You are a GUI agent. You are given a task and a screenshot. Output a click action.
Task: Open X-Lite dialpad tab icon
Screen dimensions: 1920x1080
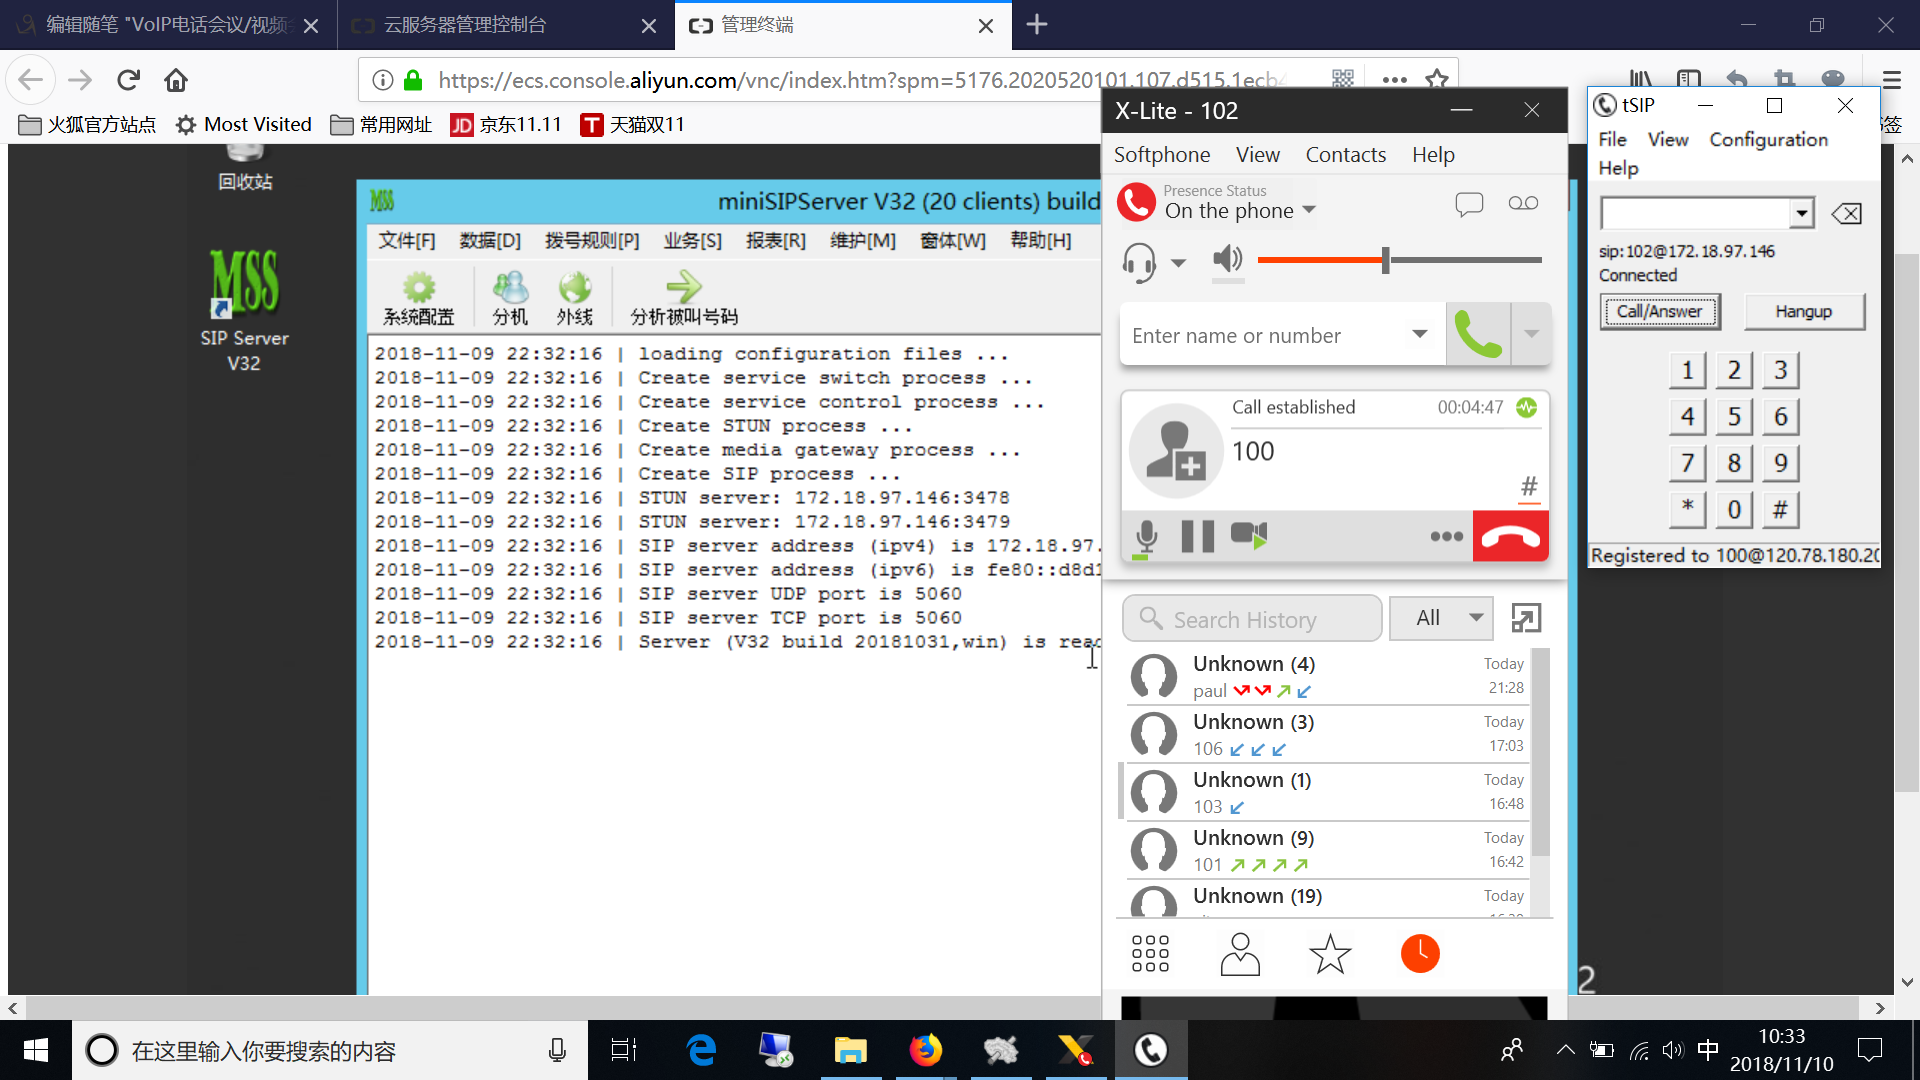click(x=1150, y=954)
